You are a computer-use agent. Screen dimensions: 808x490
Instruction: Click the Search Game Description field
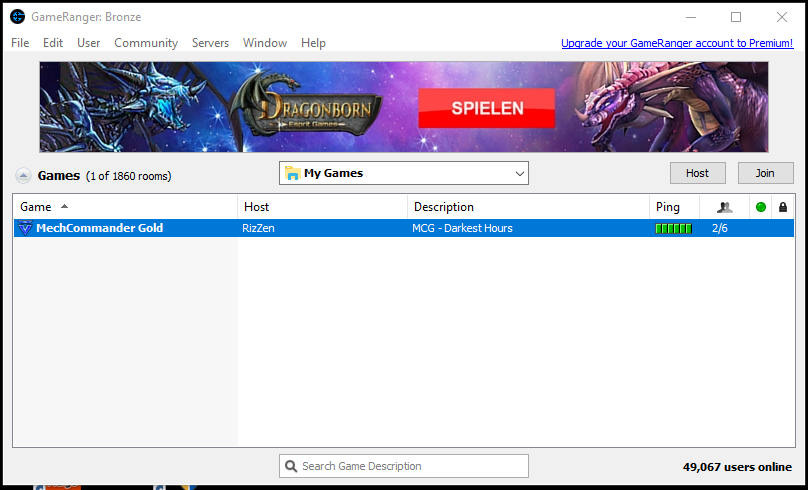click(404, 466)
